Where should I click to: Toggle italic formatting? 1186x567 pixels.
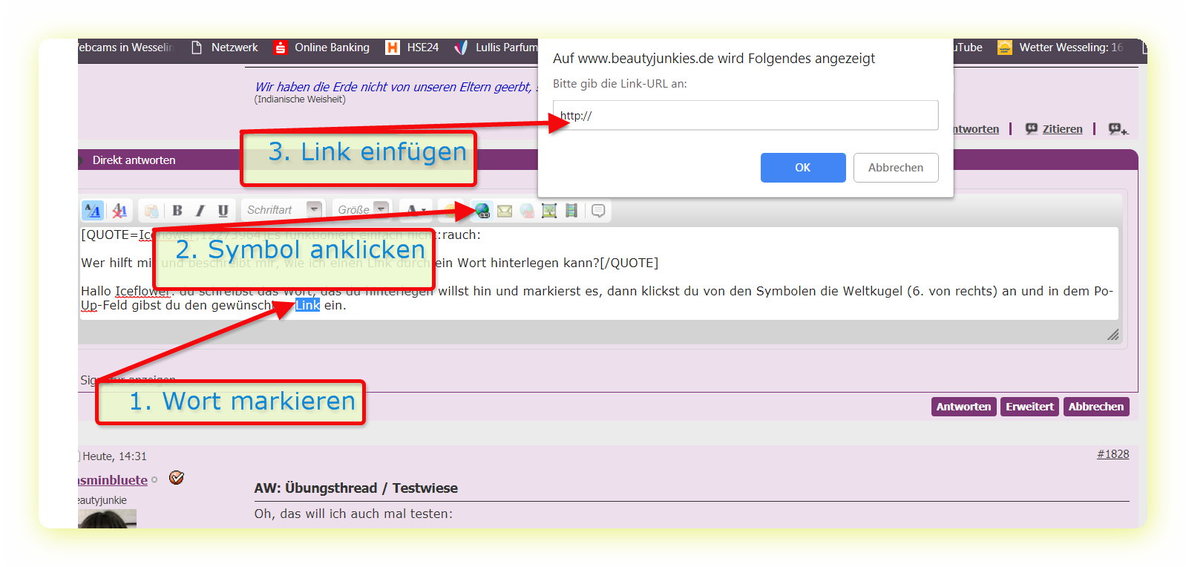click(x=199, y=210)
